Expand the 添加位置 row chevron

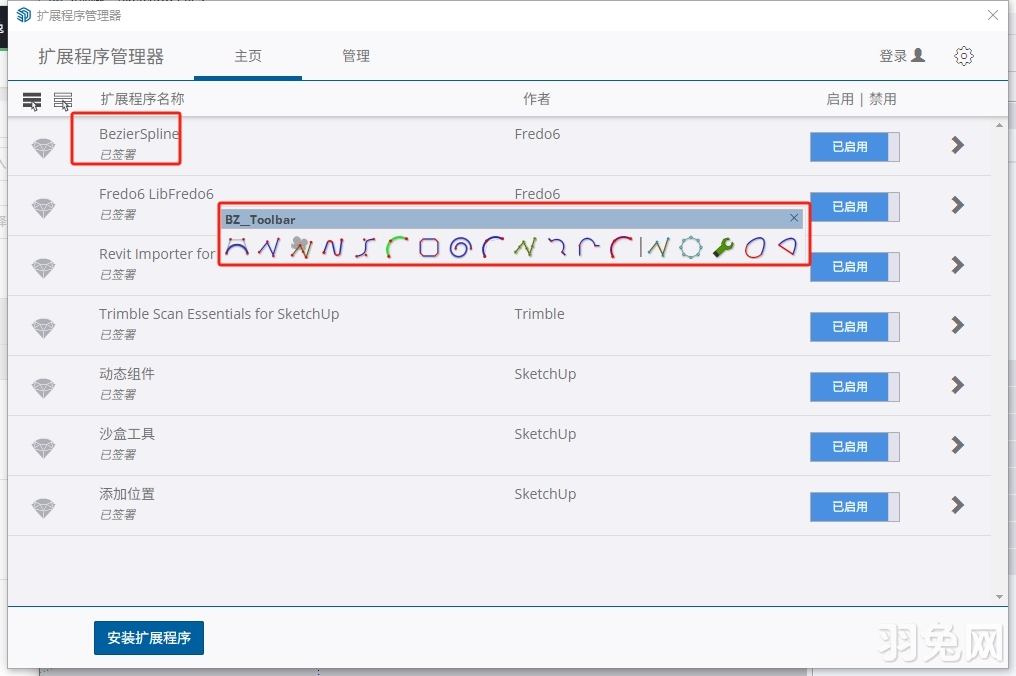pyautogui.click(x=957, y=506)
